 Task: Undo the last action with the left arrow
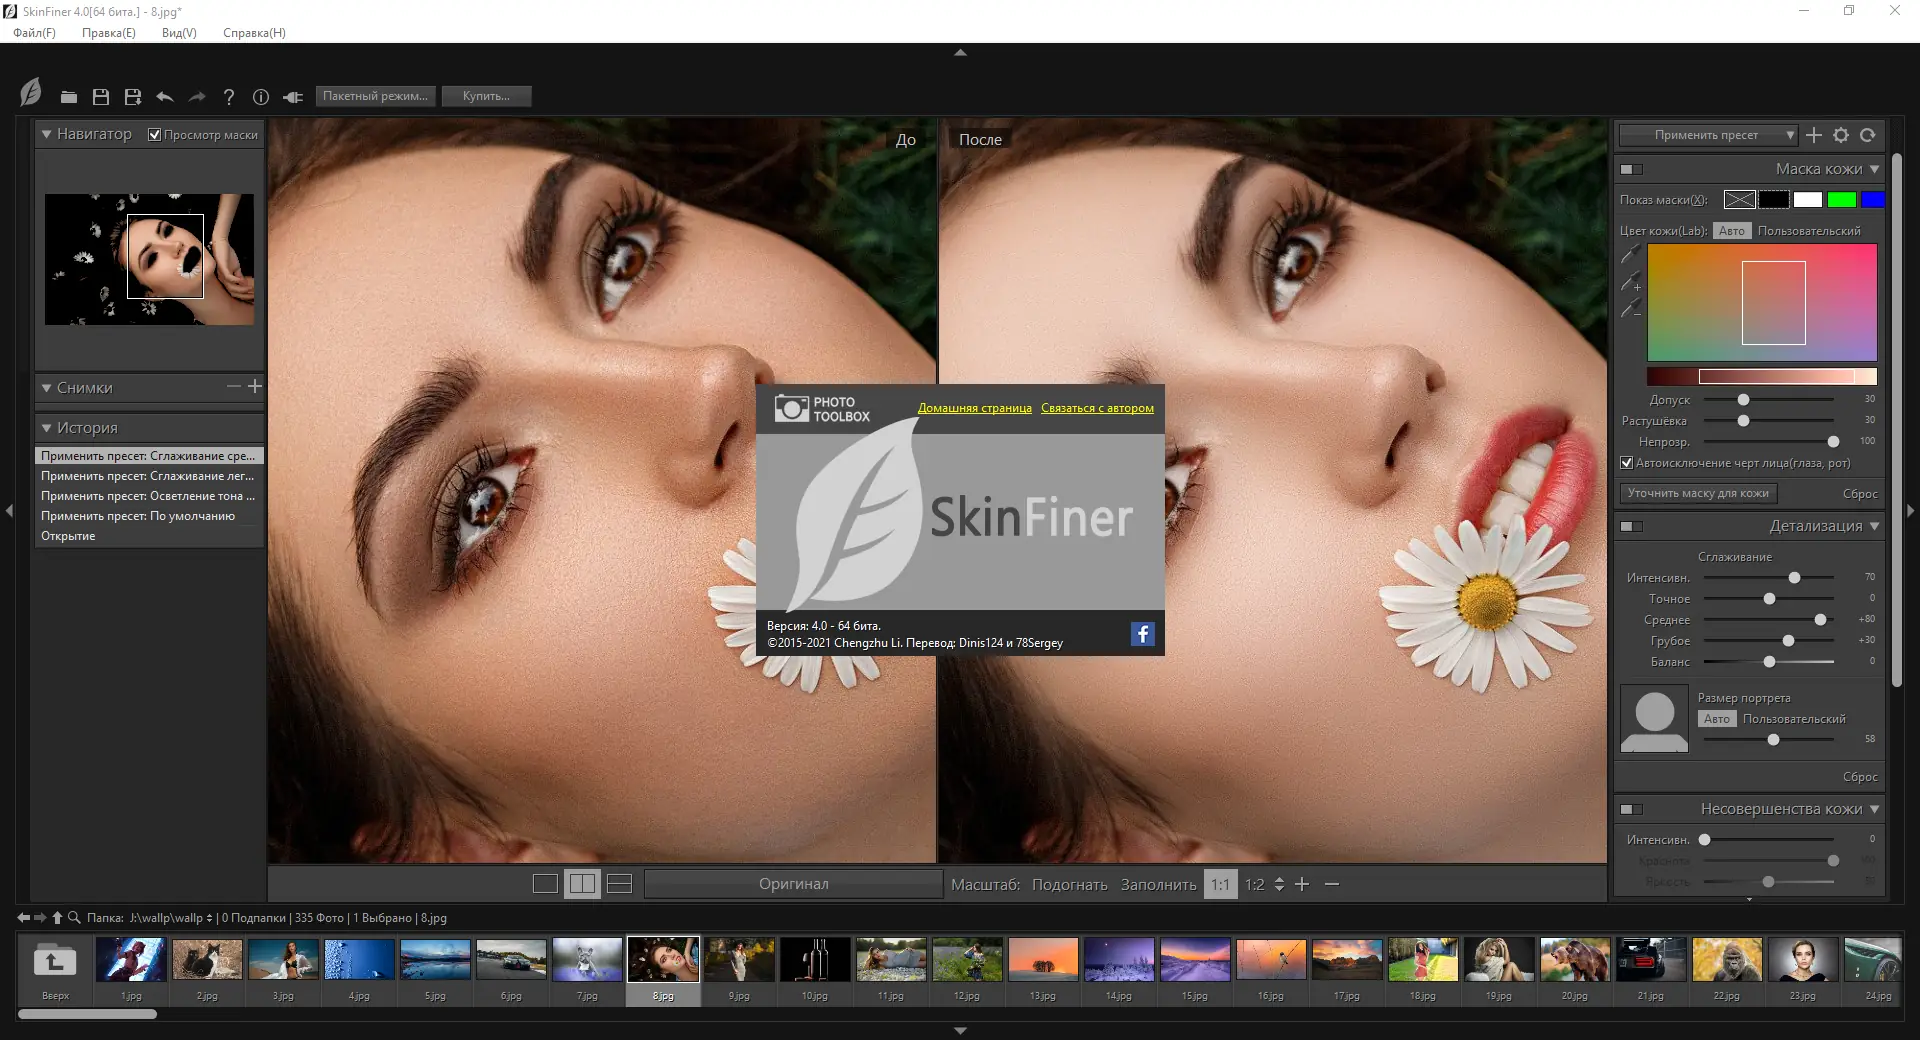(165, 97)
